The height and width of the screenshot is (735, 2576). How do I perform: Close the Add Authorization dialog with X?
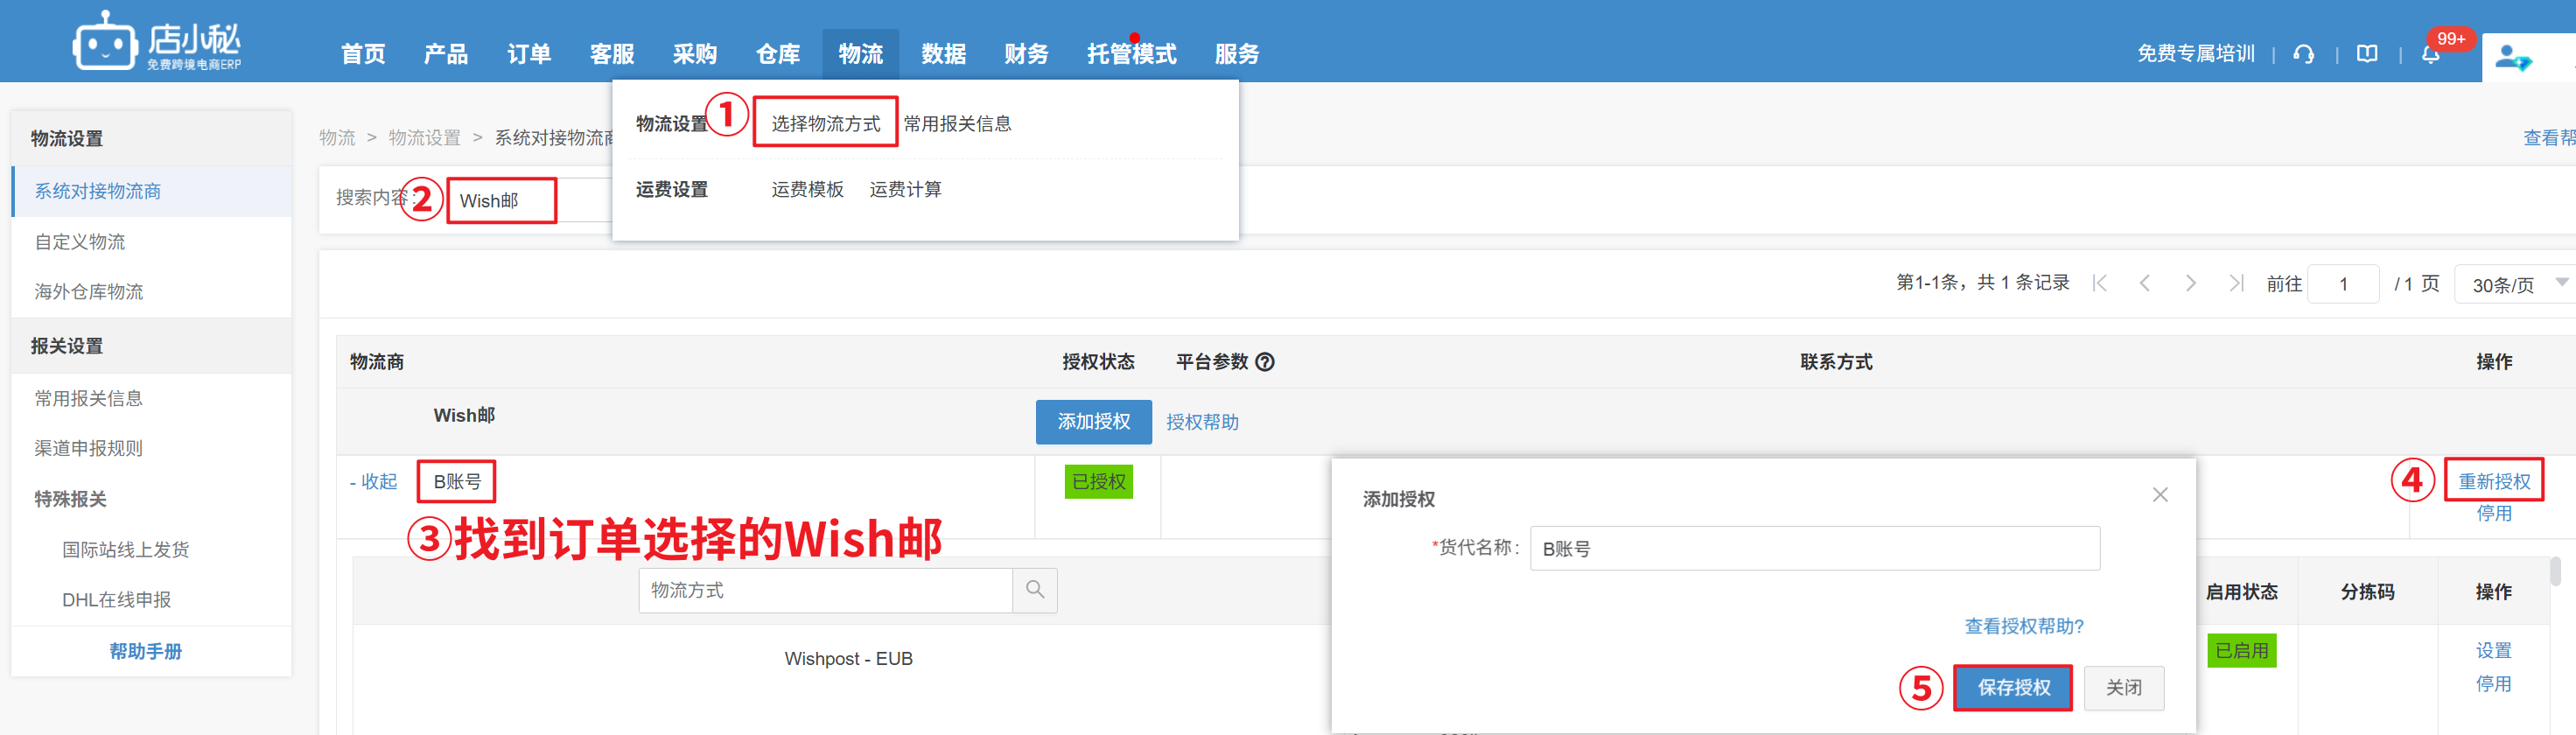click(x=2159, y=495)
